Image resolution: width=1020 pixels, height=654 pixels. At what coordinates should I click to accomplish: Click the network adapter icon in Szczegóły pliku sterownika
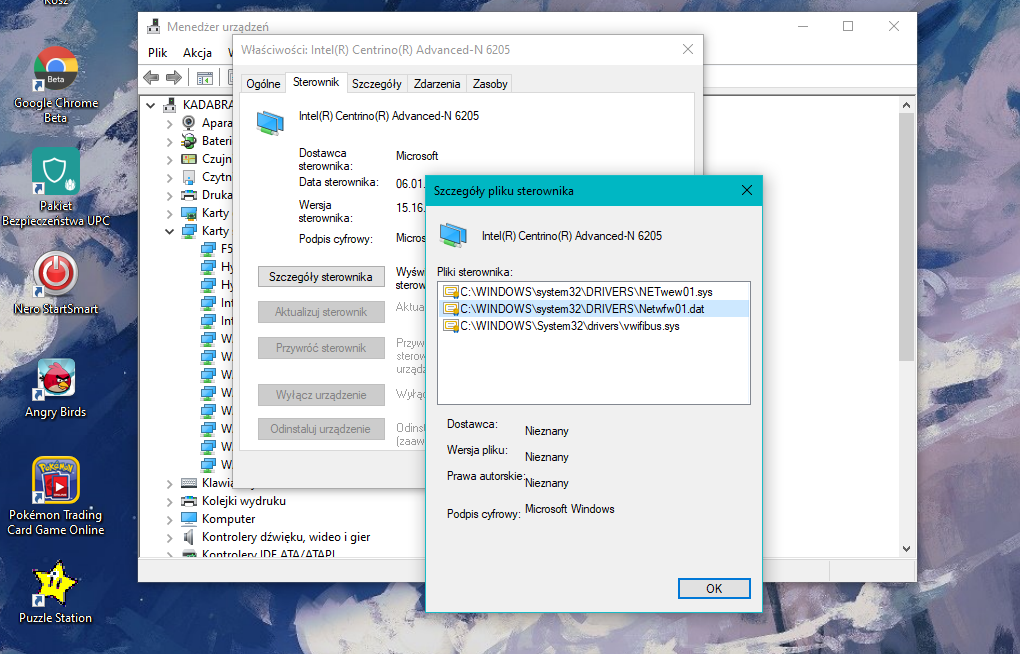tap(453, 235)
